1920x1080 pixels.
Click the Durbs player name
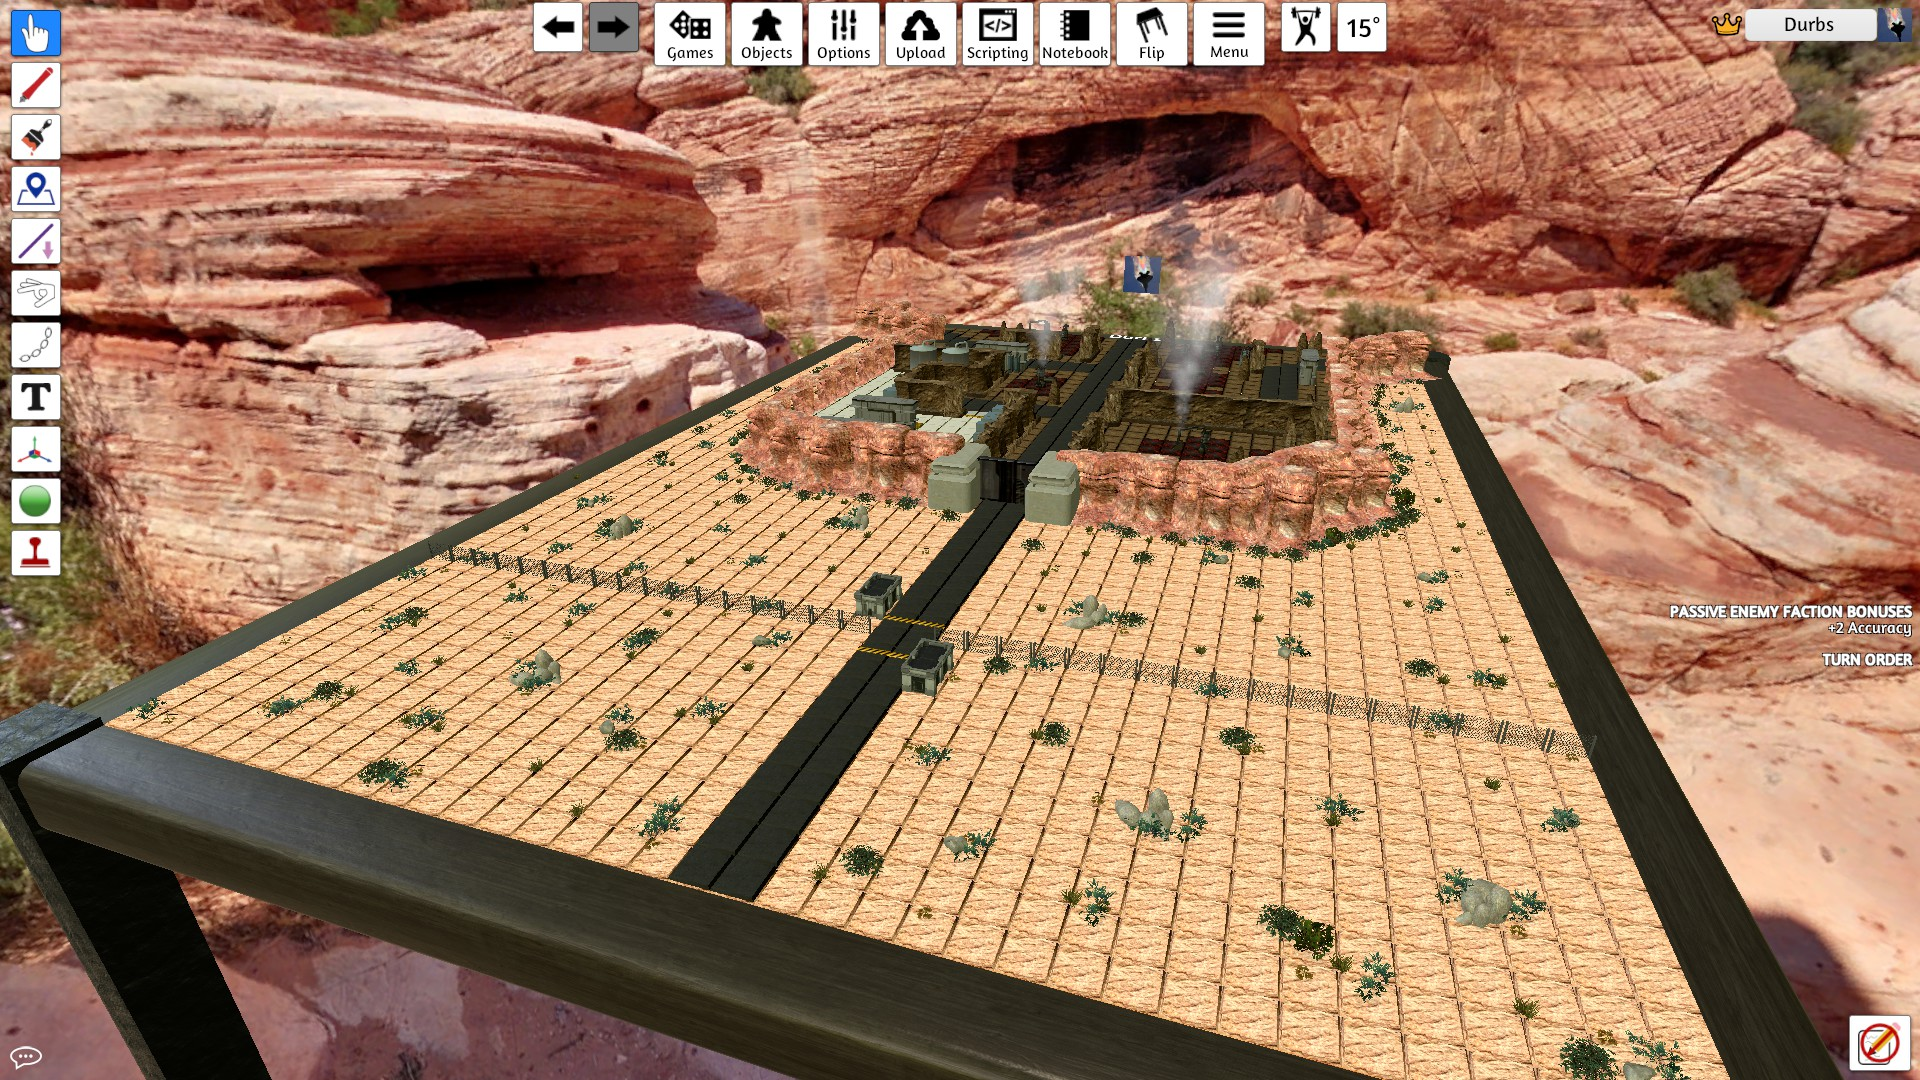[1809, 25]
